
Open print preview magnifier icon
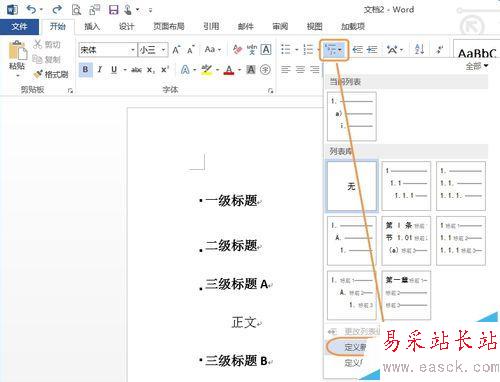pyautogui.click(x=76, y=10)
